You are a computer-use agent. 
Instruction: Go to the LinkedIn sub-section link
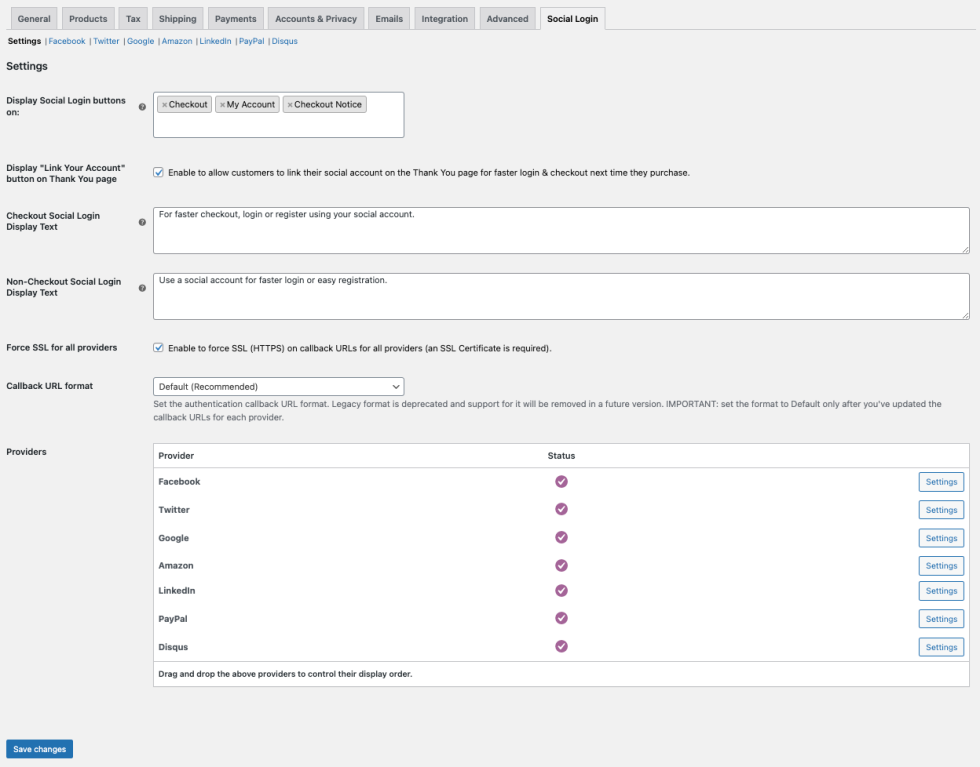click(x=215, y=42)
